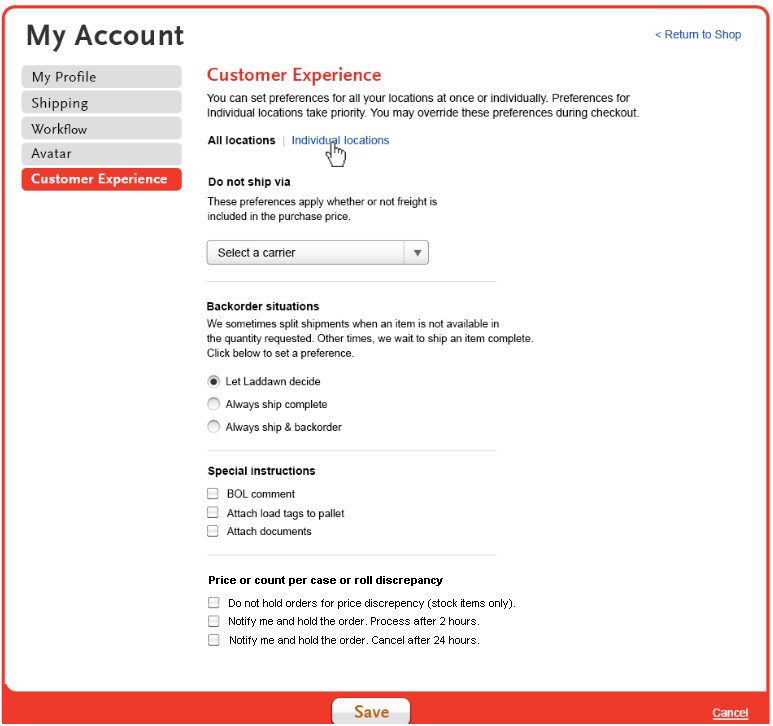Enable Process after 2 hours option

pyautogui.click(x=213, y=621)
